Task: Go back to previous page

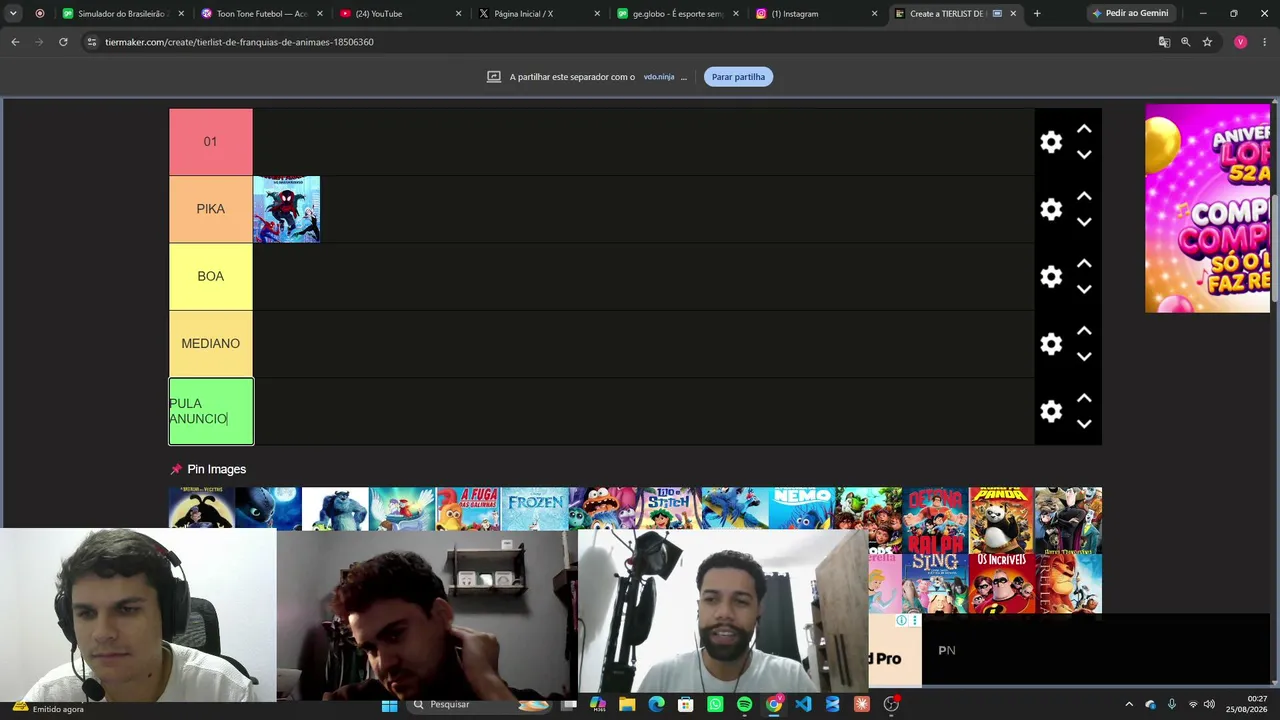Action: [x=15, y=42]
